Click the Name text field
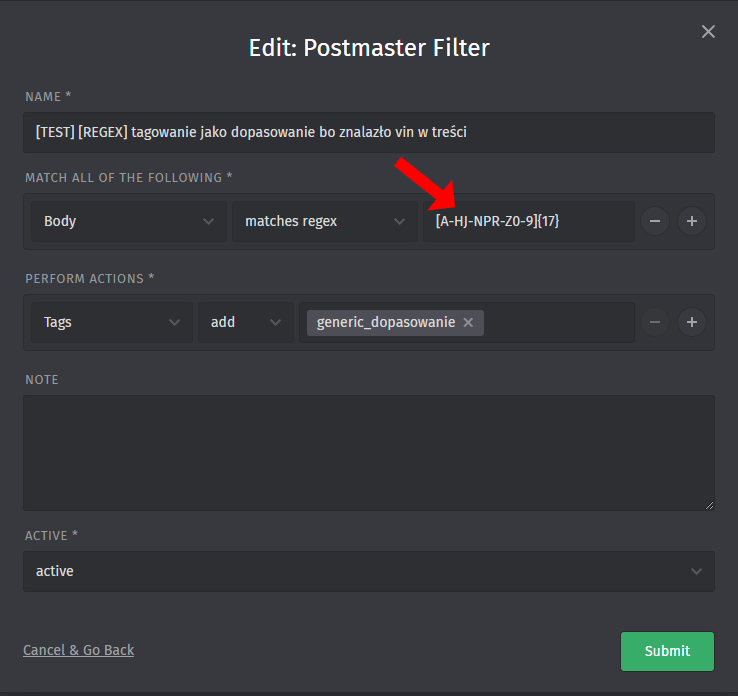 368,132
